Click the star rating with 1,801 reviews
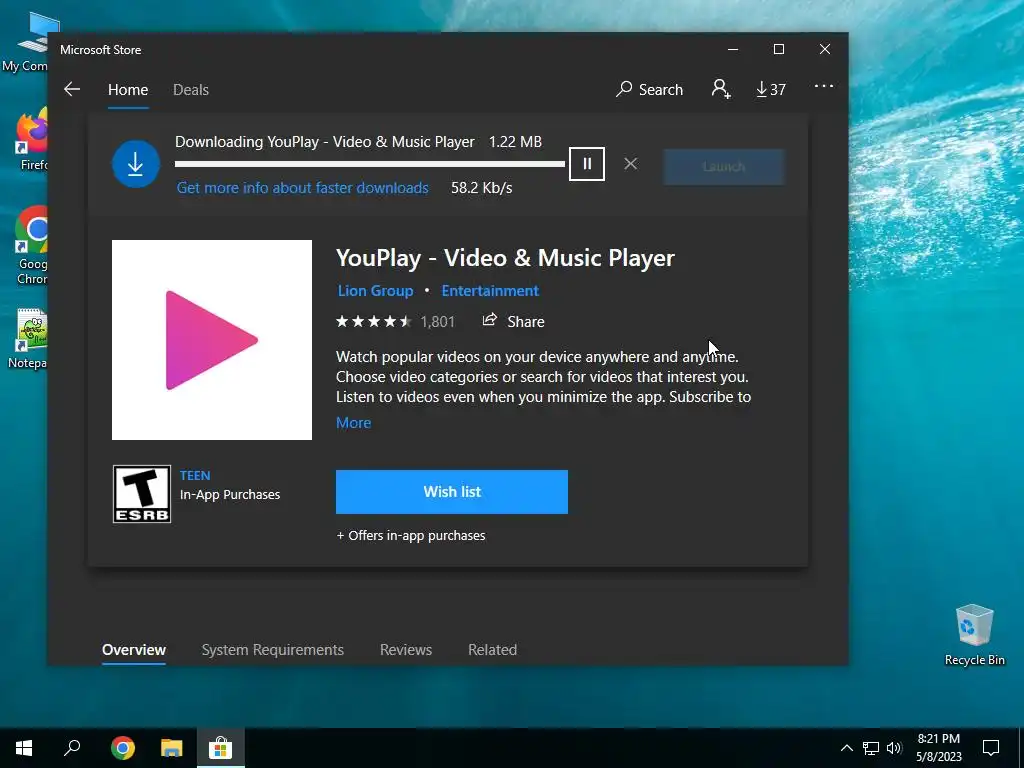The image size is (1024, 768). pos(395,321)
